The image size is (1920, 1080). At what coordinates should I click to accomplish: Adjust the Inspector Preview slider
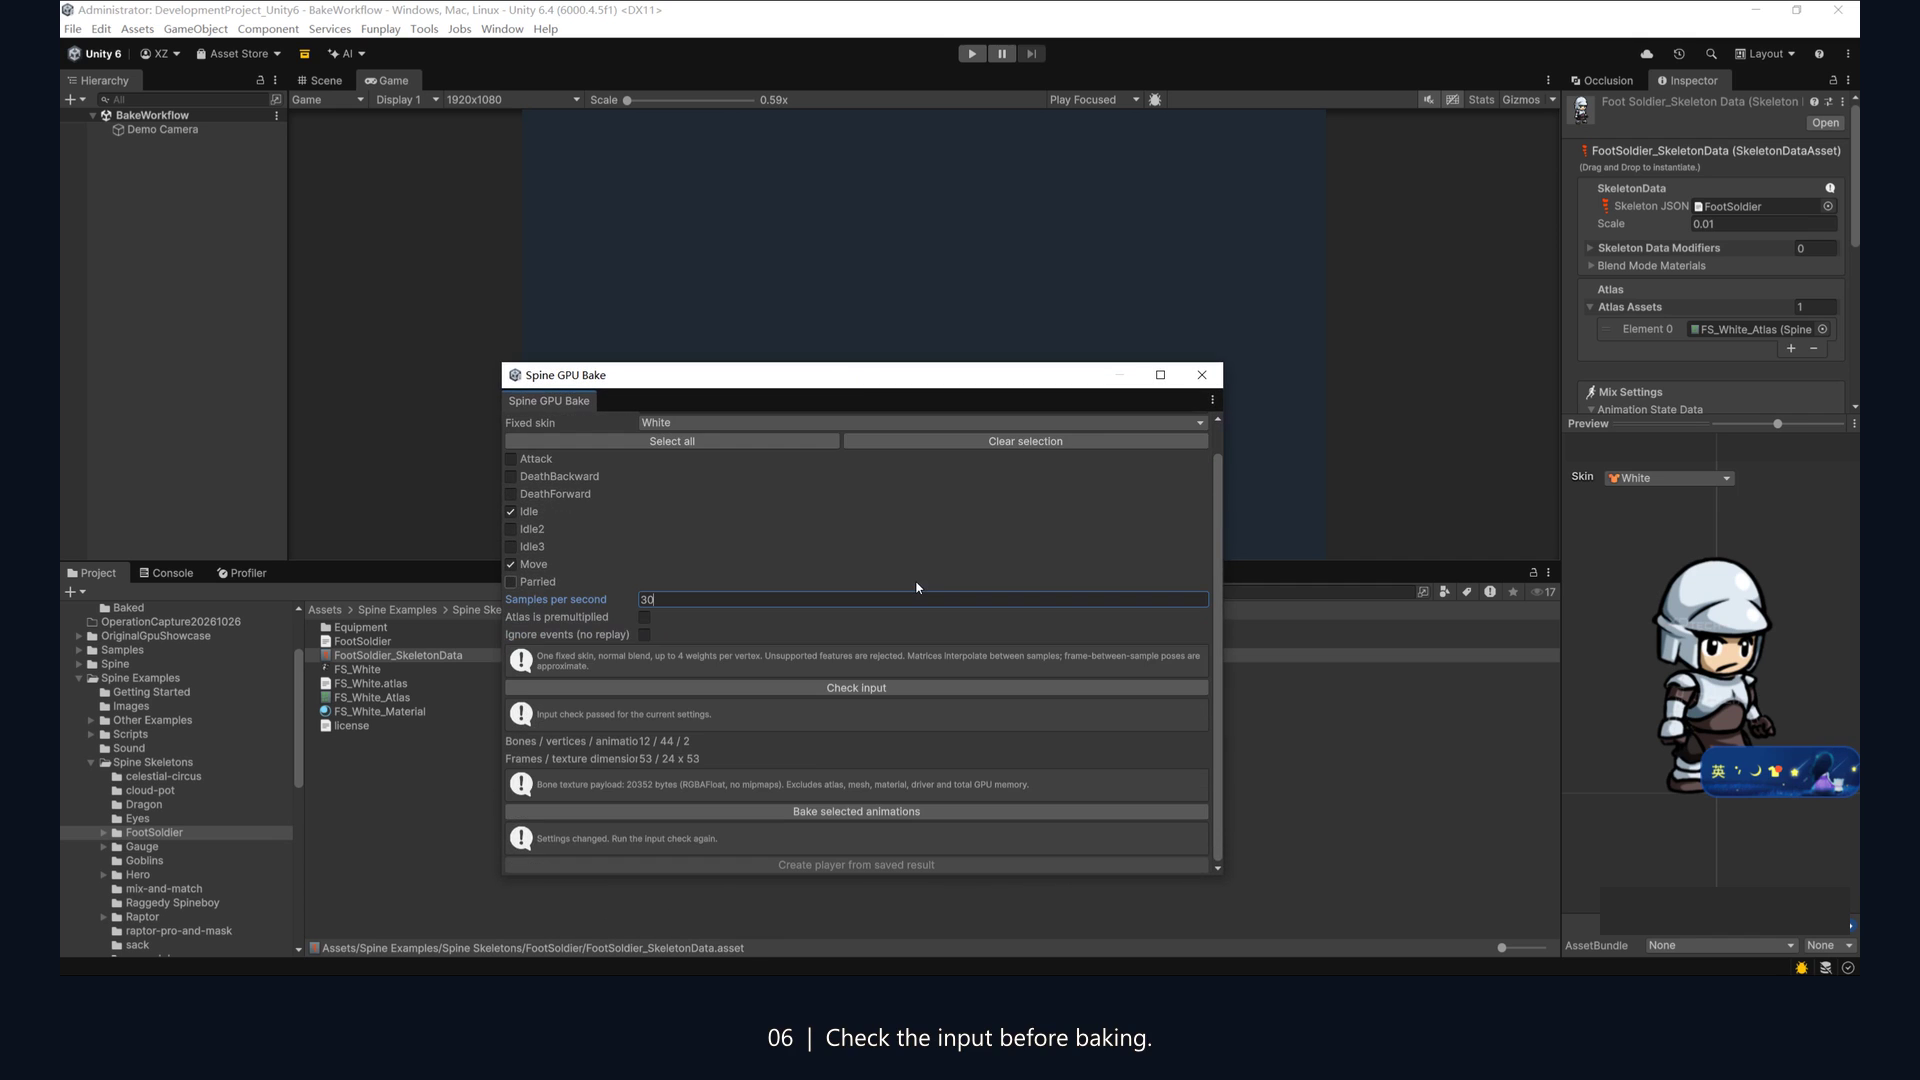(x=1778, y=424)
